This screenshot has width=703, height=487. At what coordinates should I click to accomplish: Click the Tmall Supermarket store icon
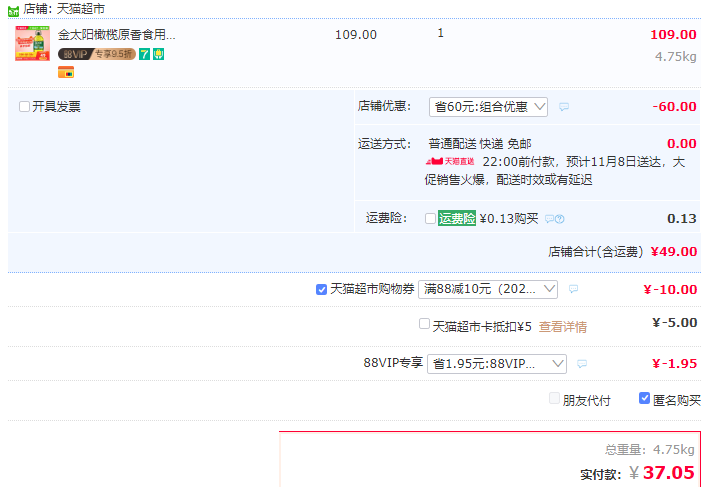[13, 9]
